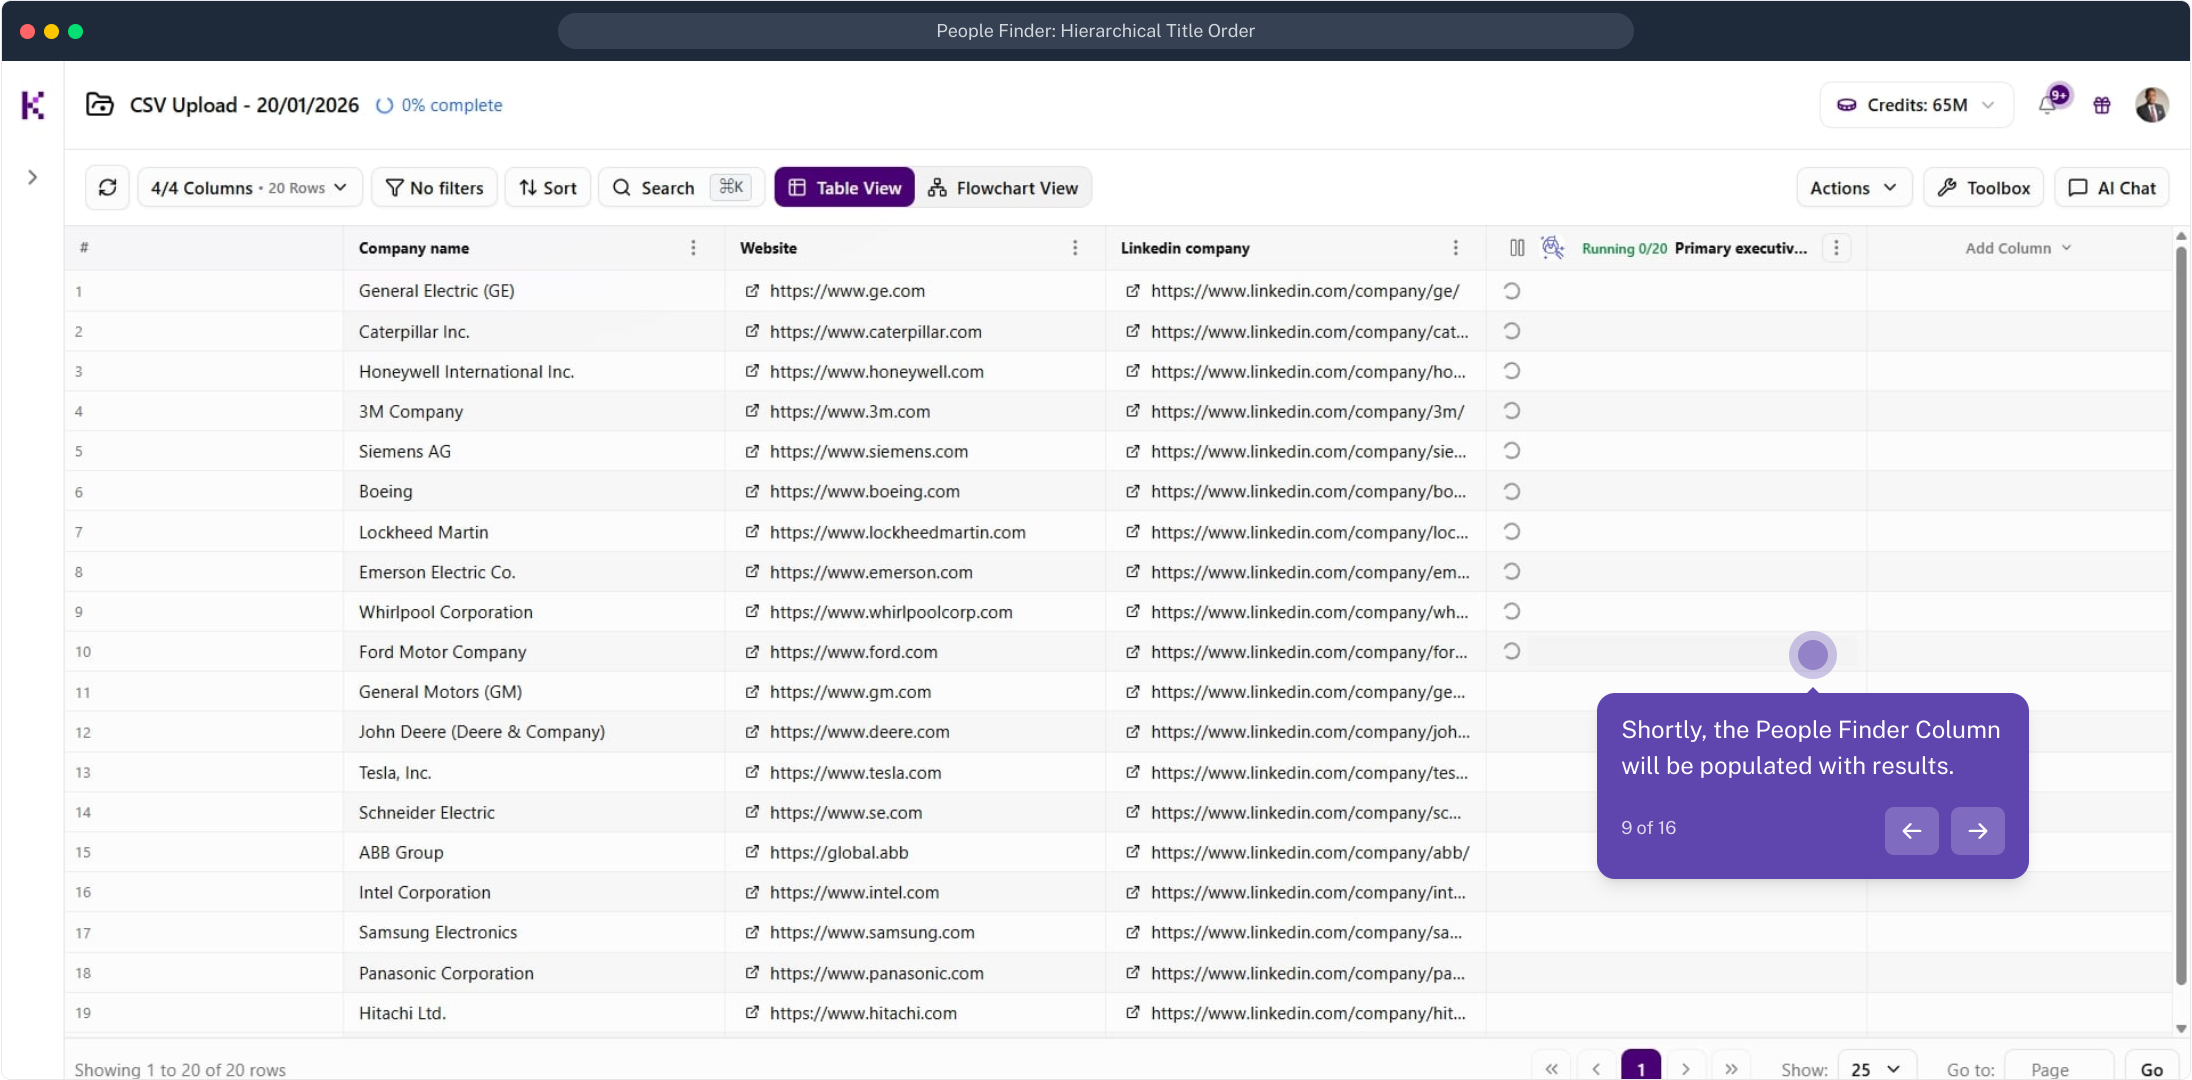Go to next tour step arrow
Image resolution: width=2192 pixels, height=1080 pixels.
[x=1977, y=830]
